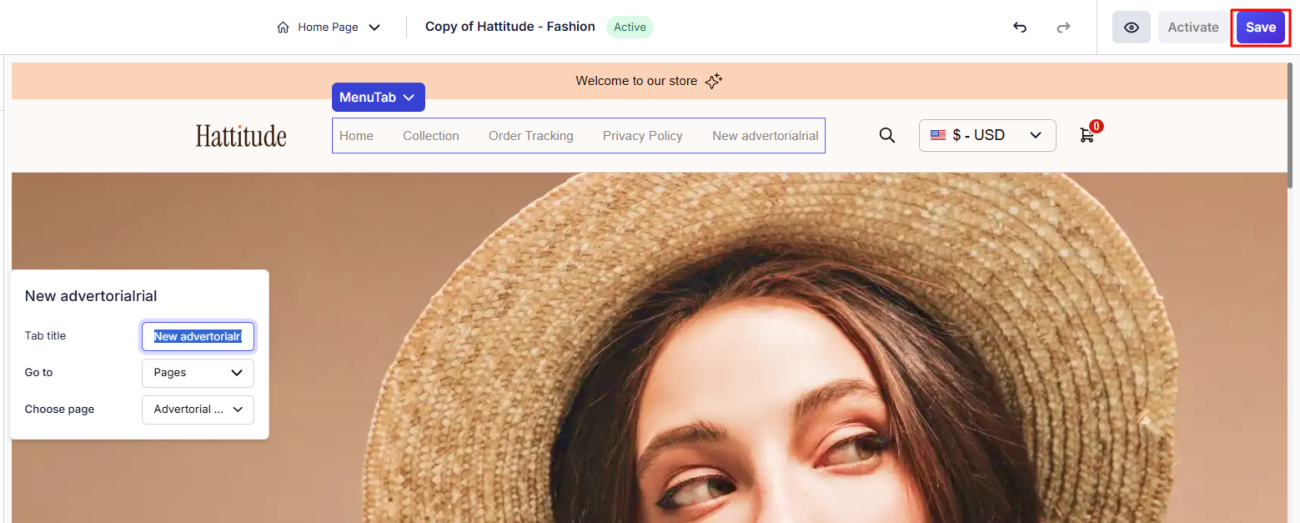Click the Hattitude store logo
The width and height of the screenshot is (1300, 523).
pyautogui.click(x=241, y=136)
